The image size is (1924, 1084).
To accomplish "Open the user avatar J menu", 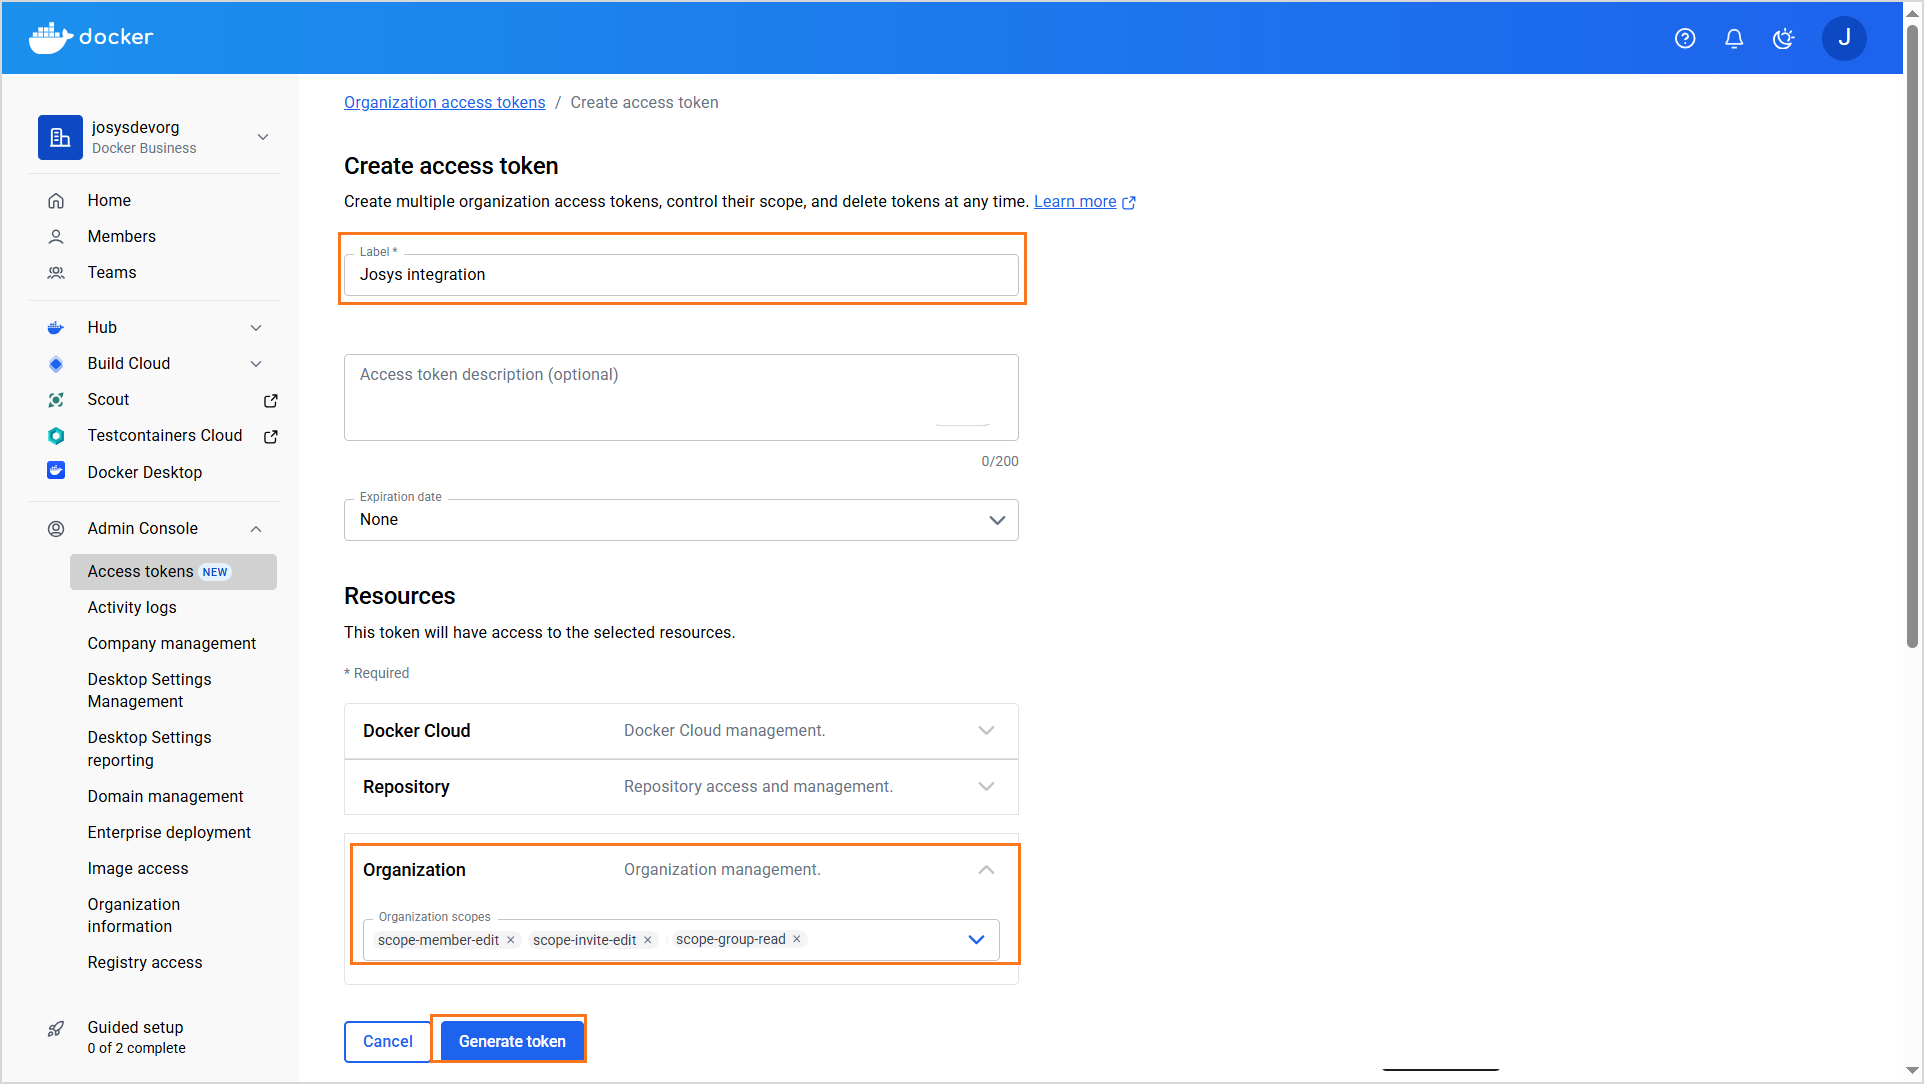I will [1844, 38].
